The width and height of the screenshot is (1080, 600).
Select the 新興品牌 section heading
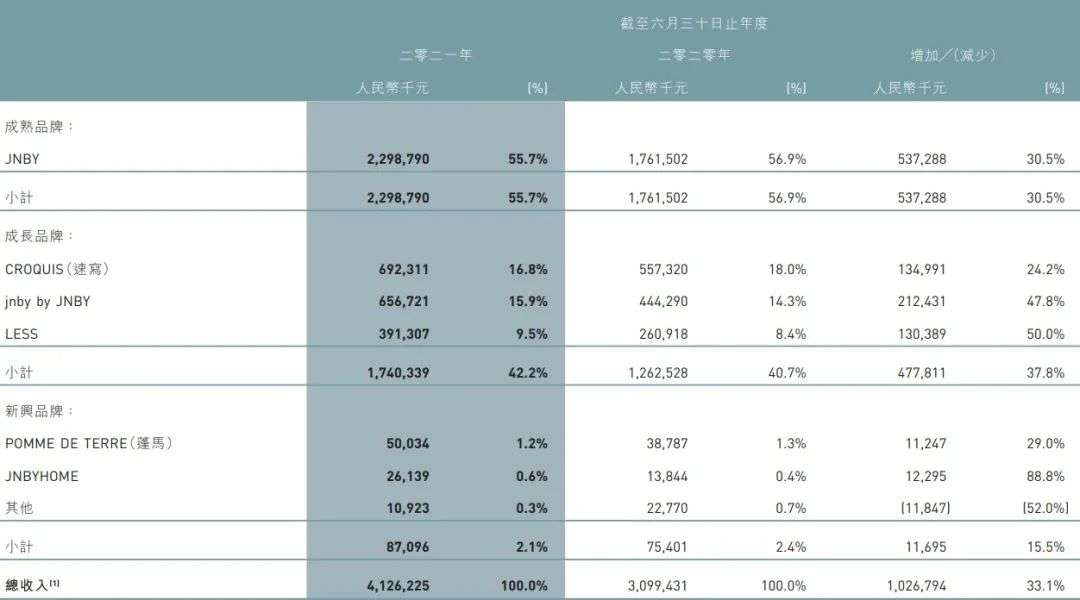coord(40,411)
